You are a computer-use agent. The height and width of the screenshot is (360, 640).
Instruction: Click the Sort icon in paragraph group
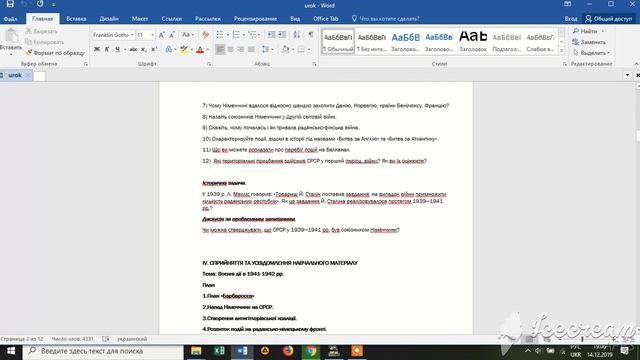297,35
